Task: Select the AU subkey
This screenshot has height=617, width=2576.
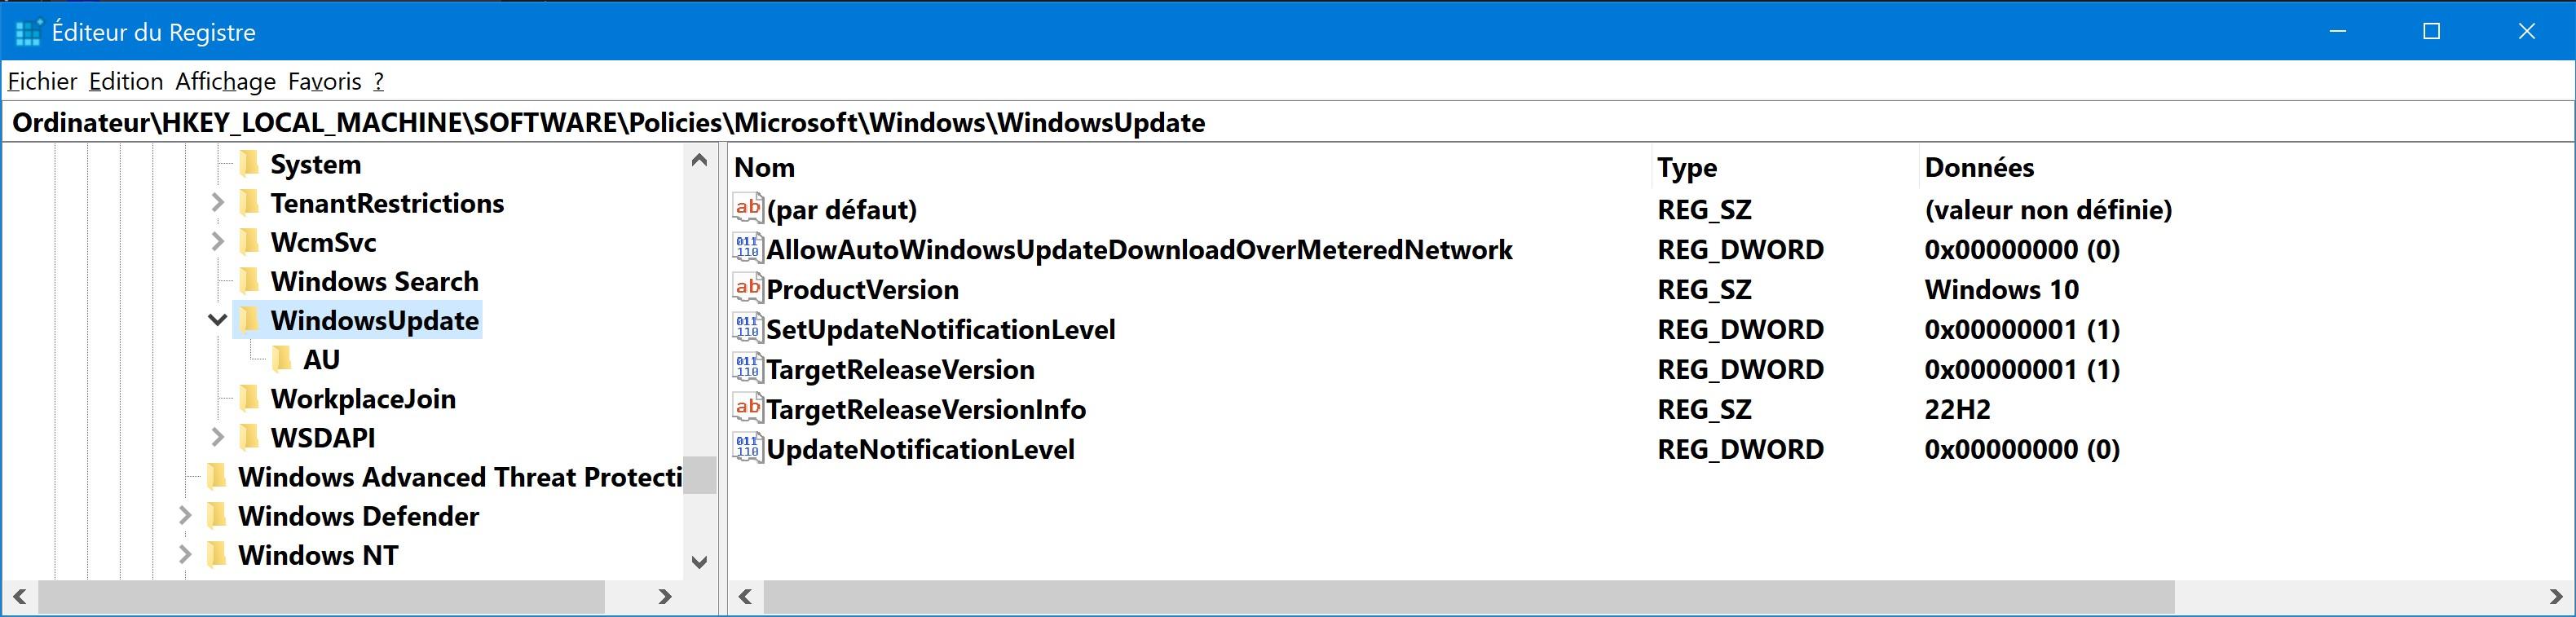Action: pyautogui.click(x=322, y=359)
